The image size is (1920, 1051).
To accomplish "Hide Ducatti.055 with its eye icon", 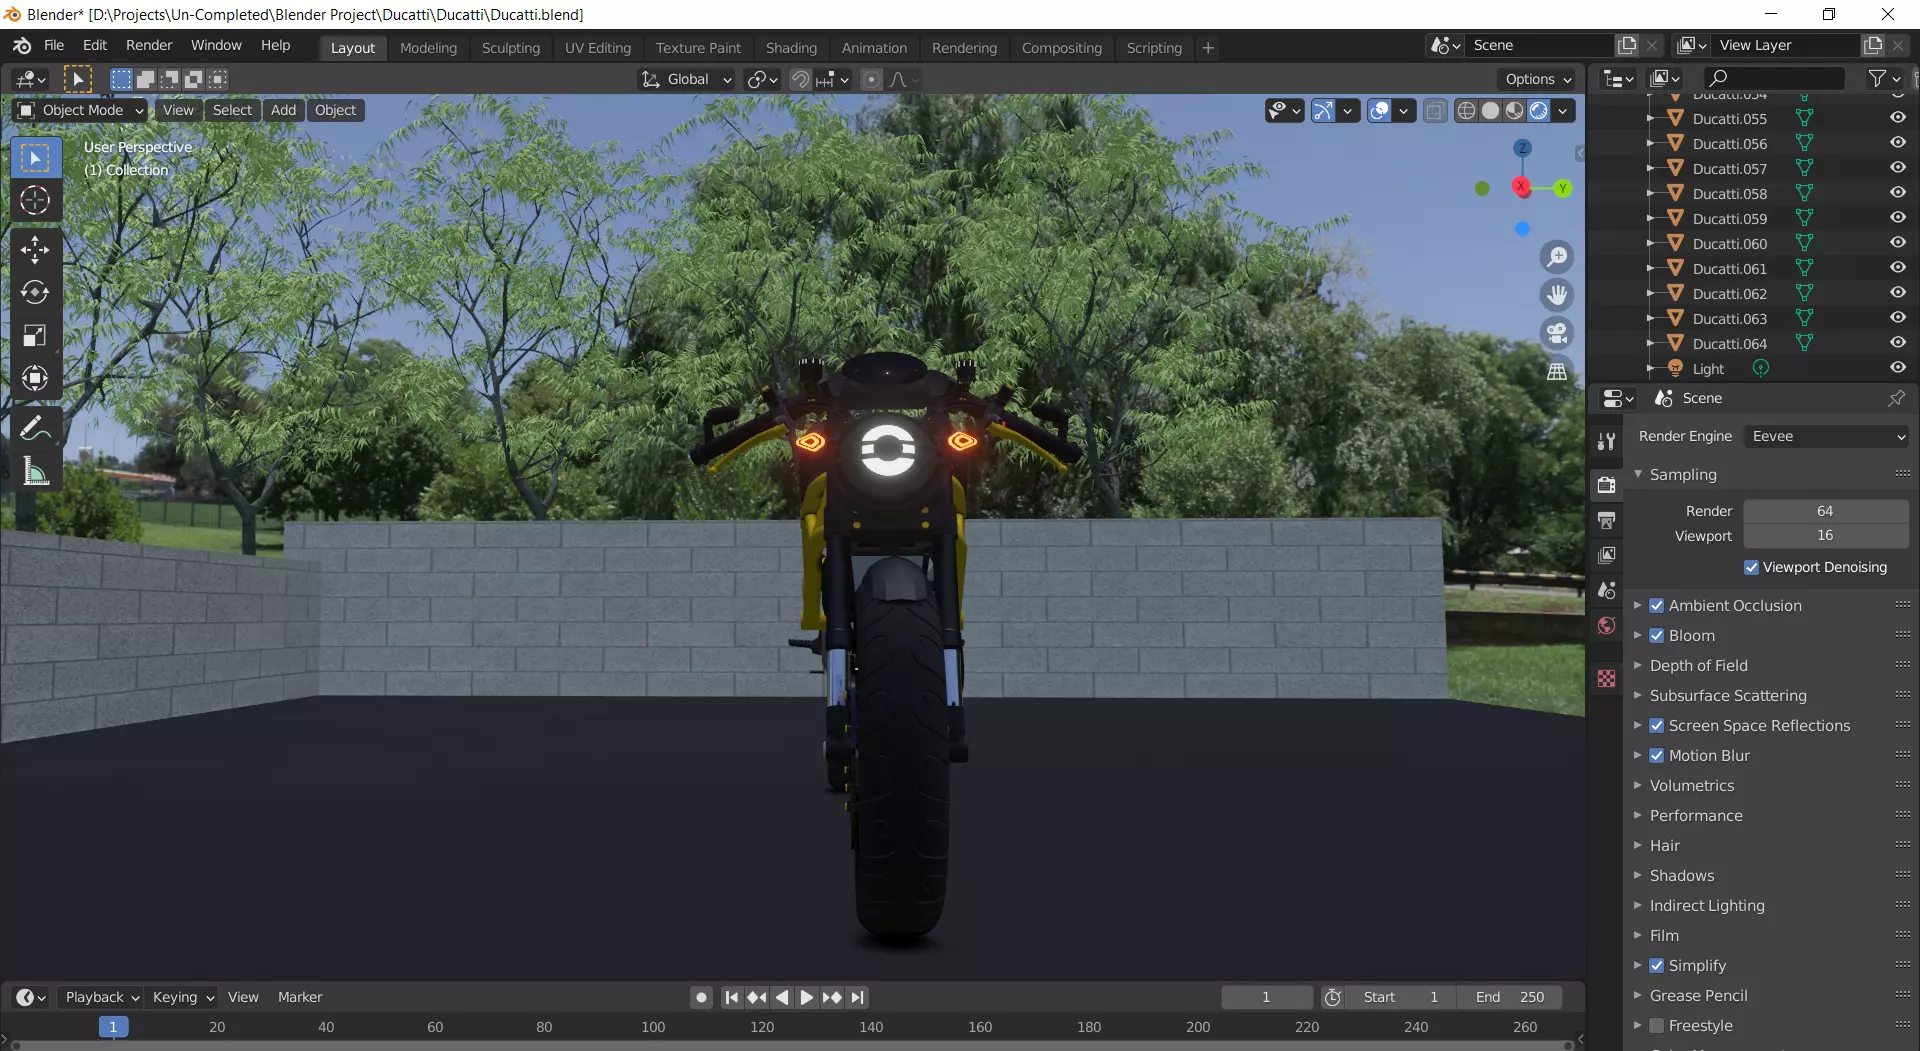I will click(1897, 118).
